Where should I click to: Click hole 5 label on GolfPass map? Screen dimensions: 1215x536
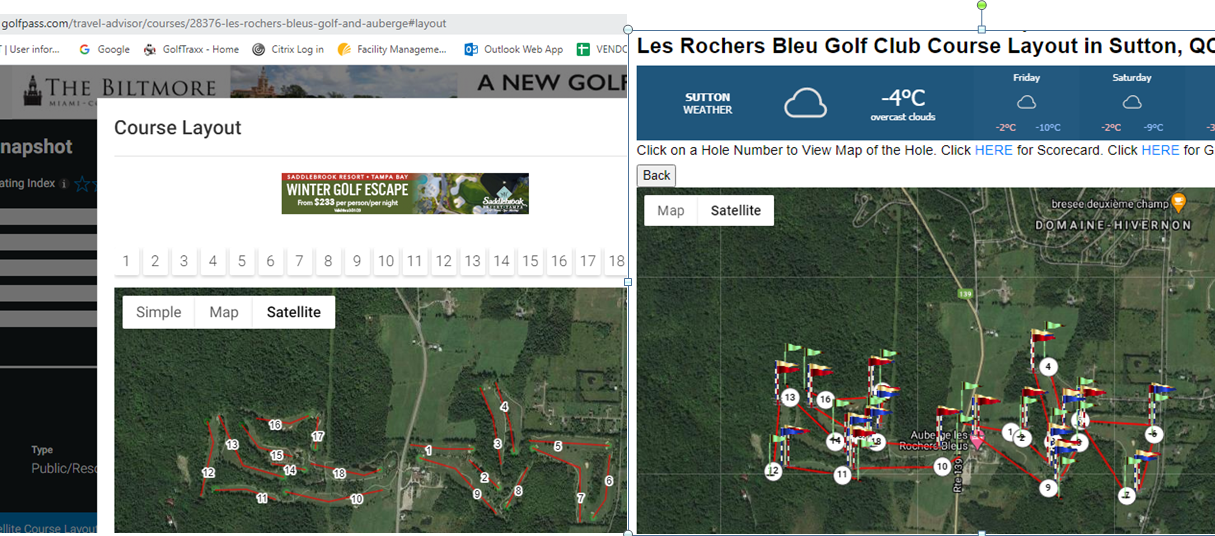point(558,446)
